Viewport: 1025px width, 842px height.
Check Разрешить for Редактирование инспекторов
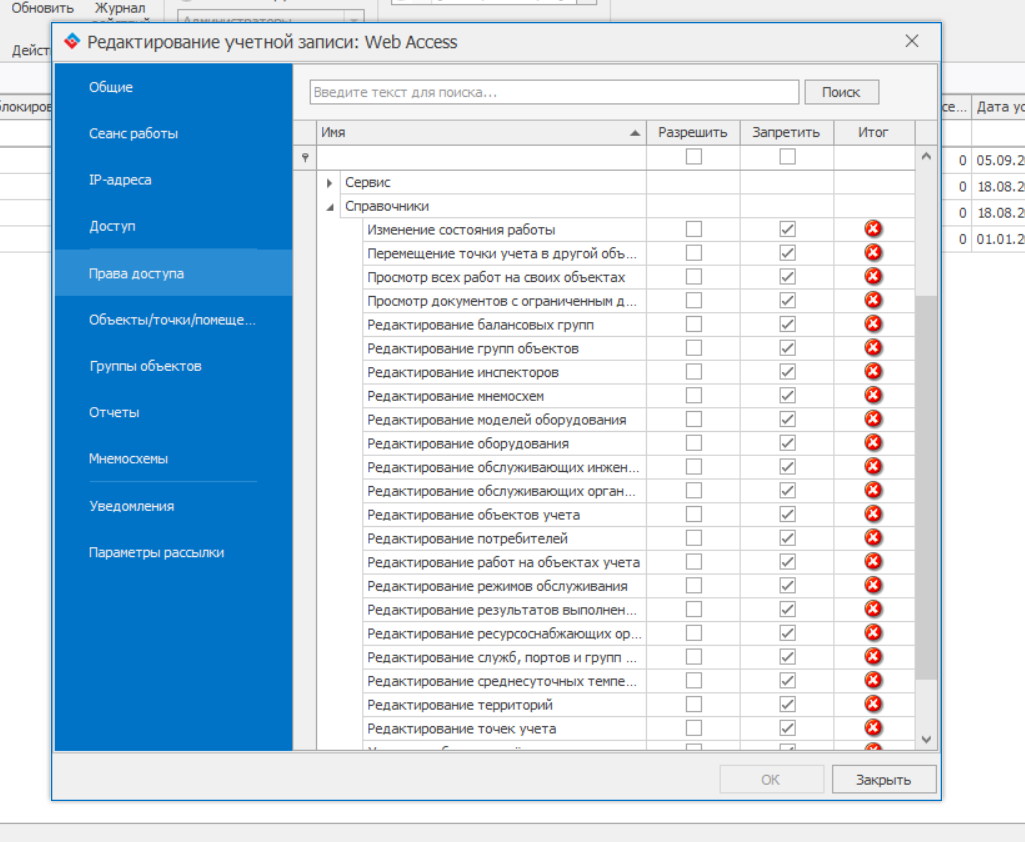pyautogui.click(x=694, y=371)
